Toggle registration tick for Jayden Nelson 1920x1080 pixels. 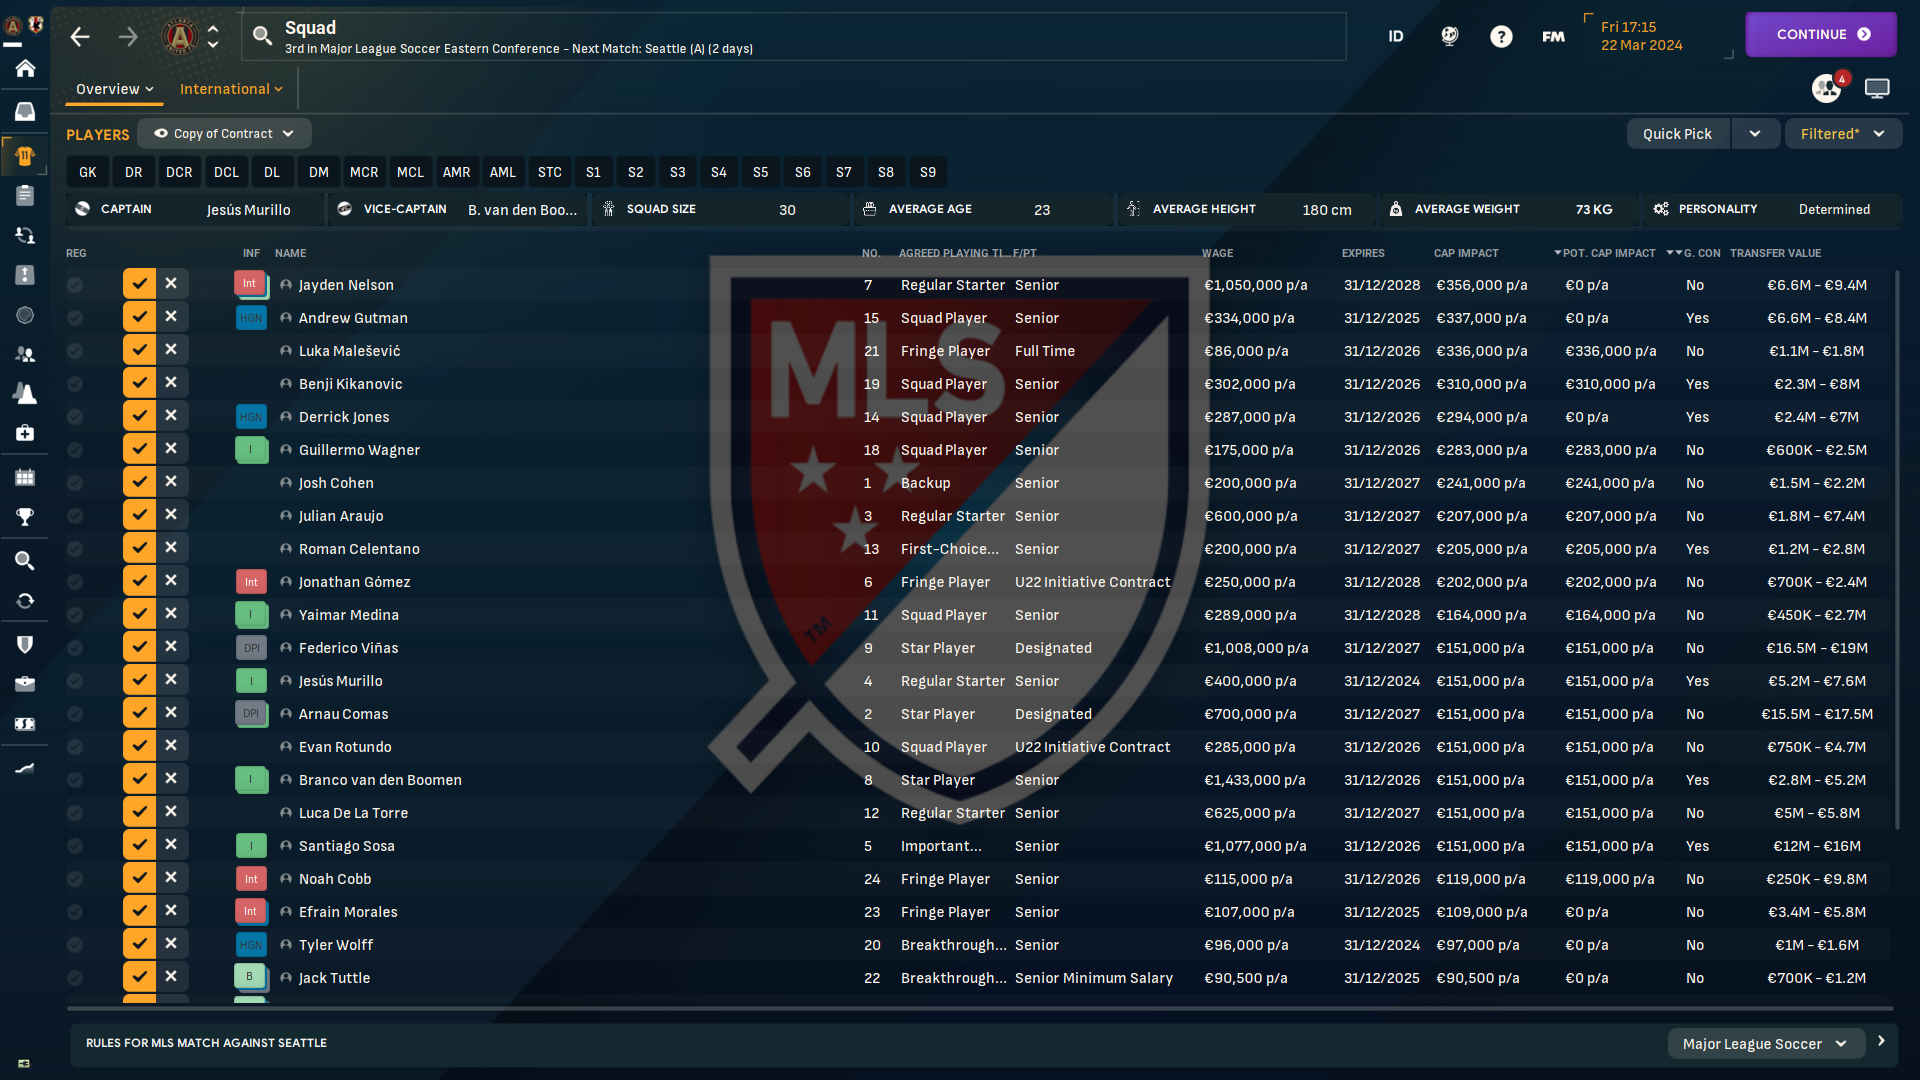139,284
